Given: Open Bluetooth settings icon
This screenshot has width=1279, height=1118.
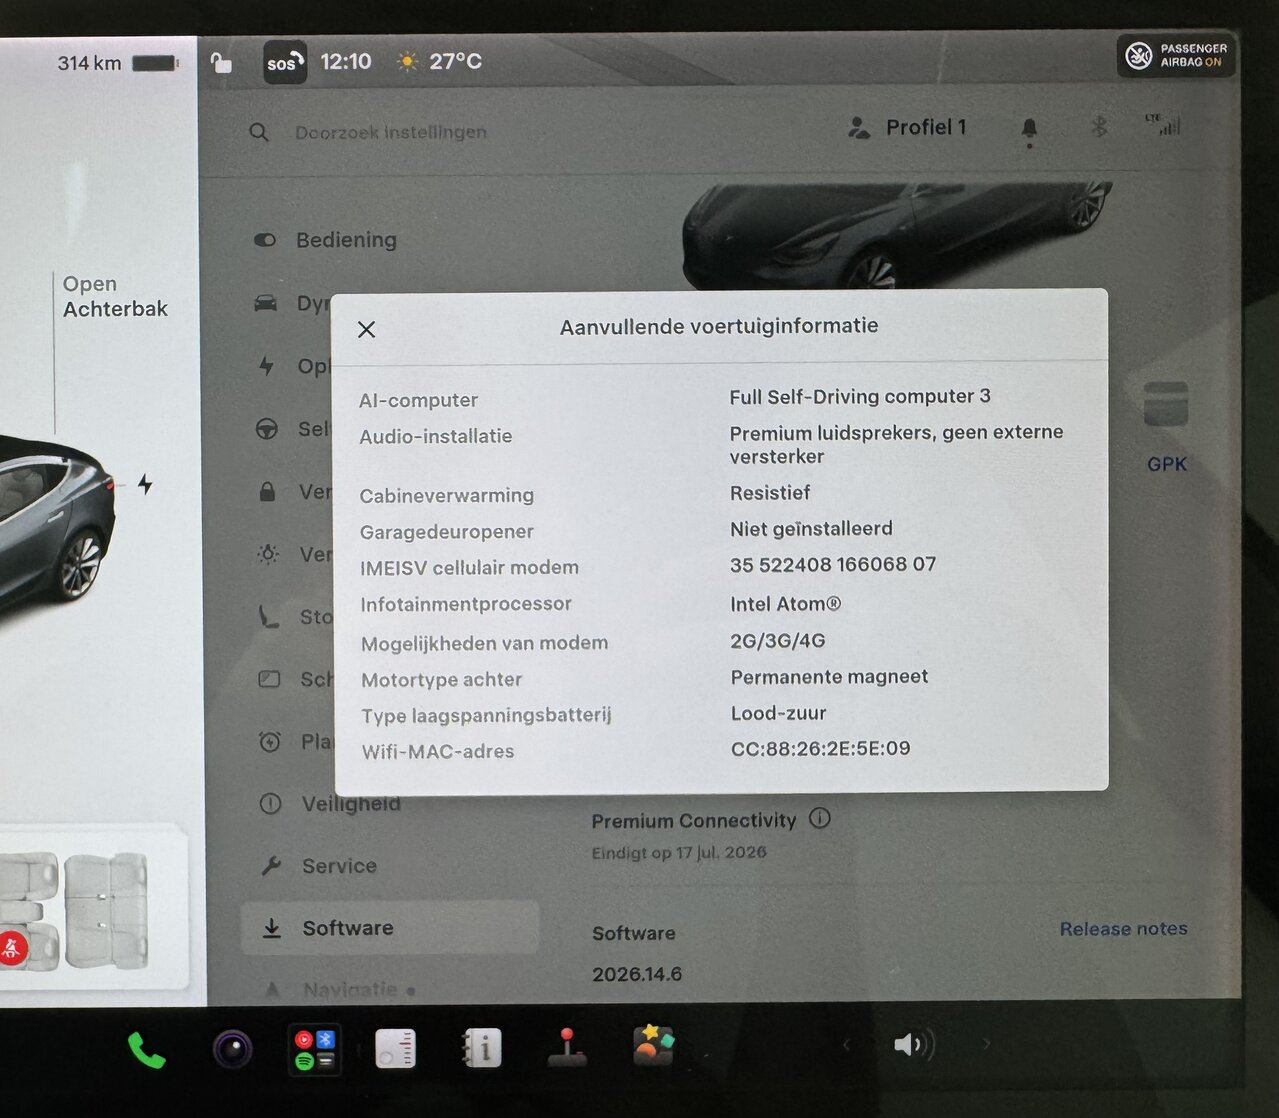Looking at the screenshot, I should point(1099,127).
